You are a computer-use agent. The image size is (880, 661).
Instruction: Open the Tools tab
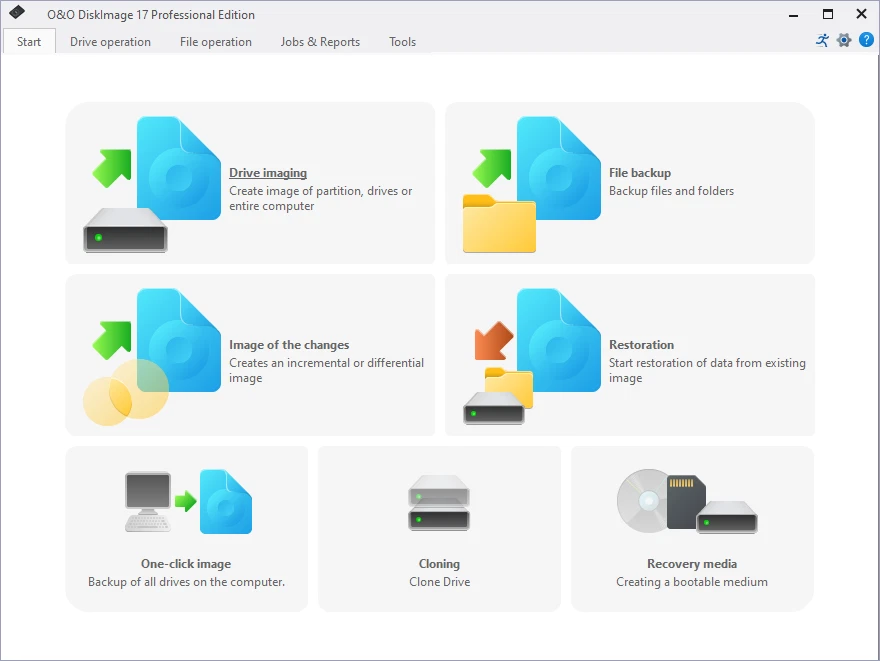click(x=402, y=42)
